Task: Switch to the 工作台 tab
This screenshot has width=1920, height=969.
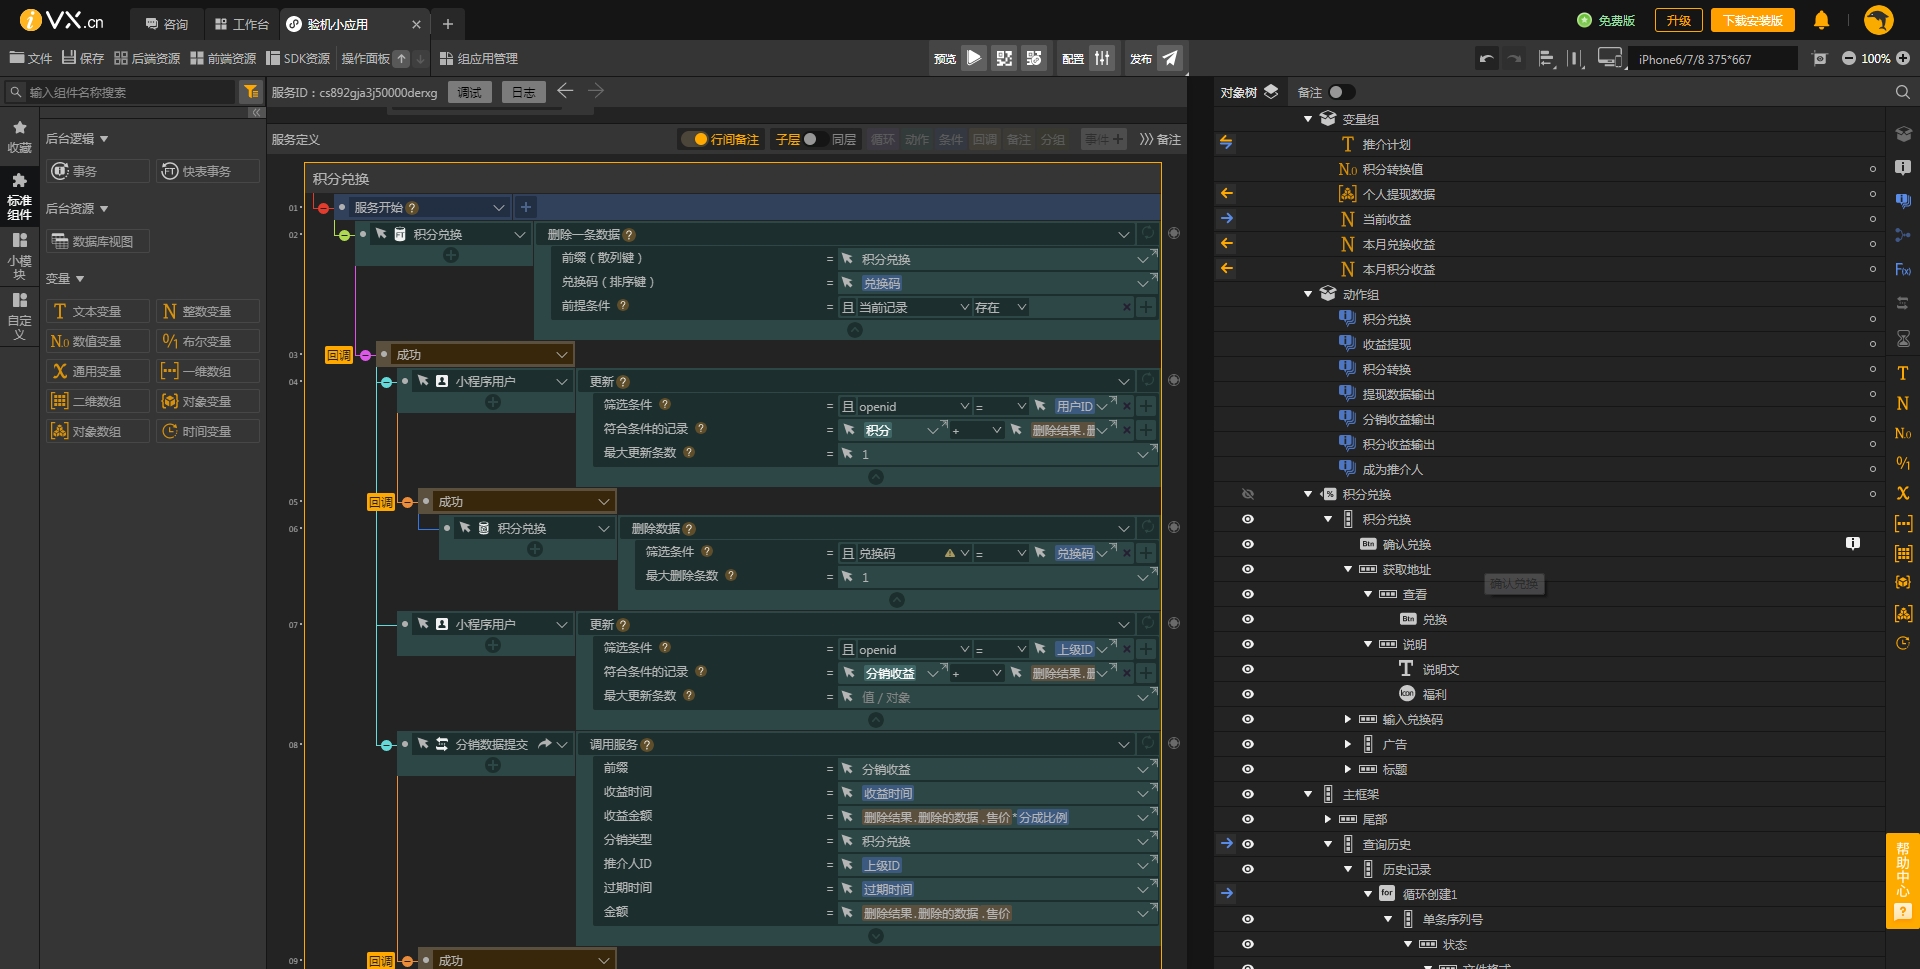Action: click(242, 24)
